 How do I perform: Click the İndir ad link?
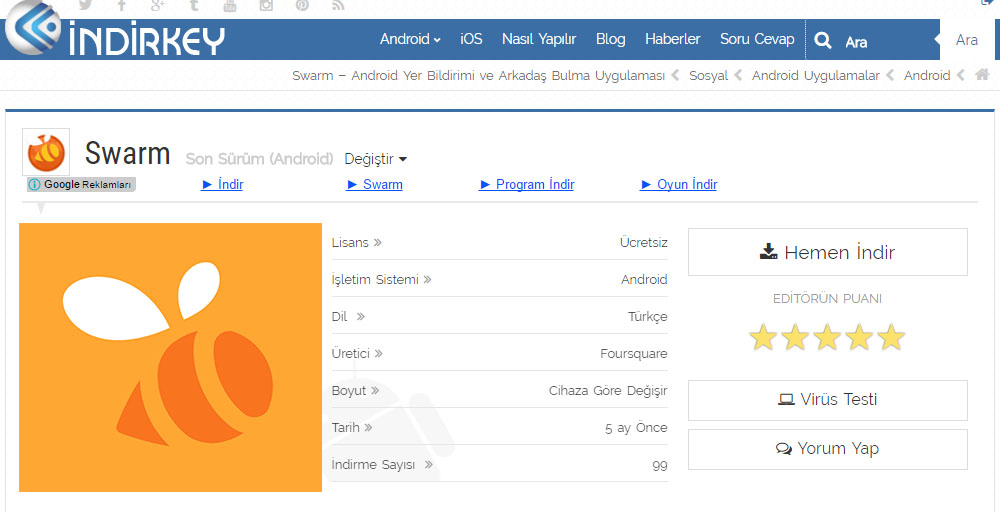223,184
